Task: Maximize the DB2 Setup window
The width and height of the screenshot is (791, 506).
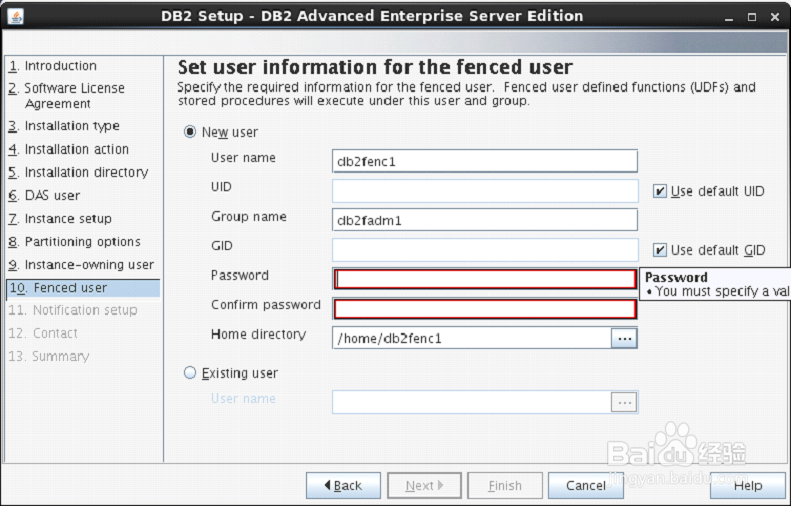Action: tap(752, 17)
